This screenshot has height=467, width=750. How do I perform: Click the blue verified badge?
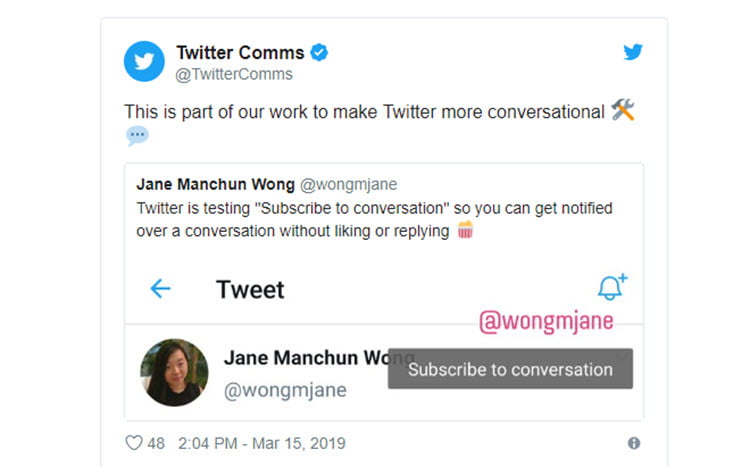tap(319, 52)
